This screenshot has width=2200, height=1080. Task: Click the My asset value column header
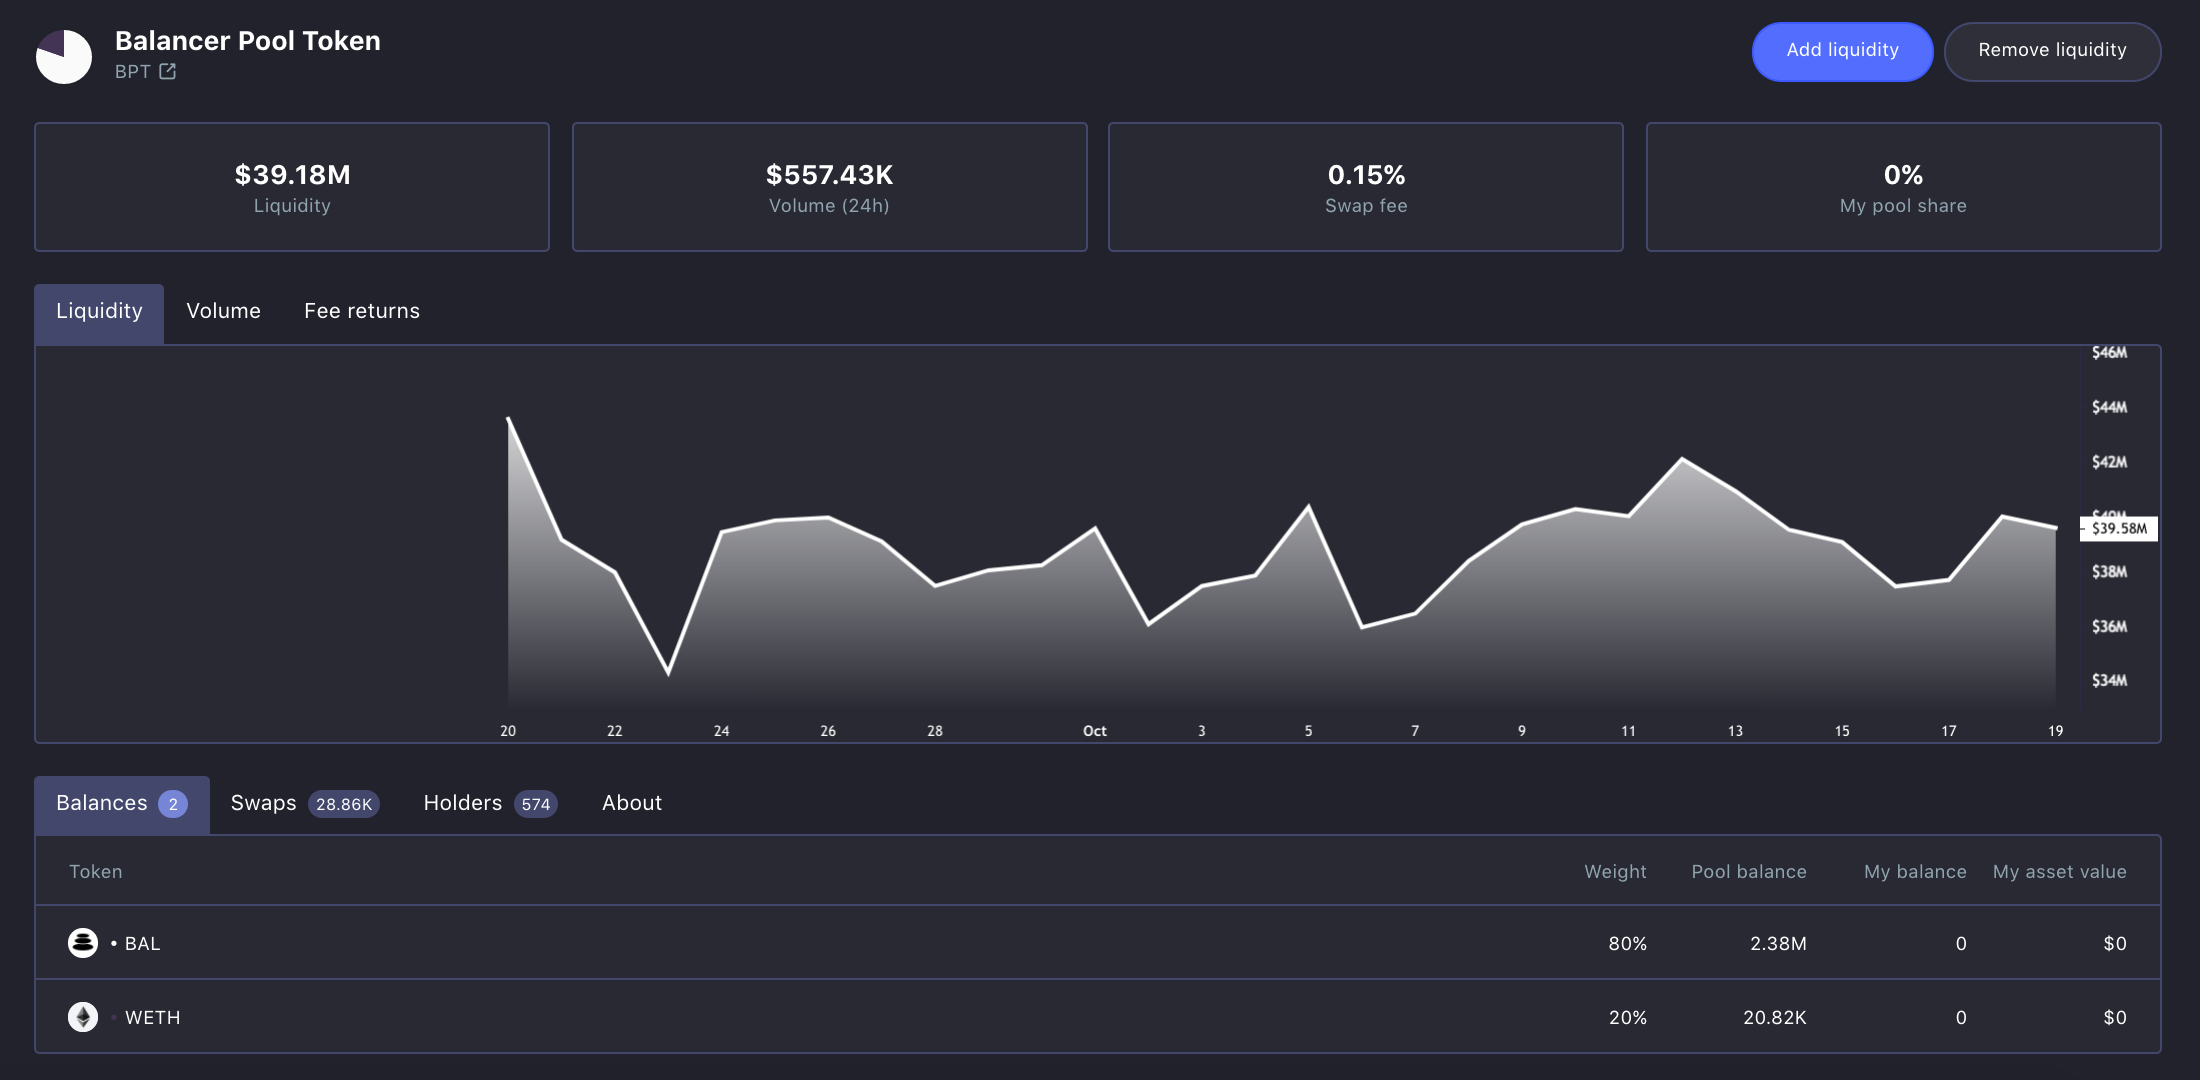tap(2059, 871)
